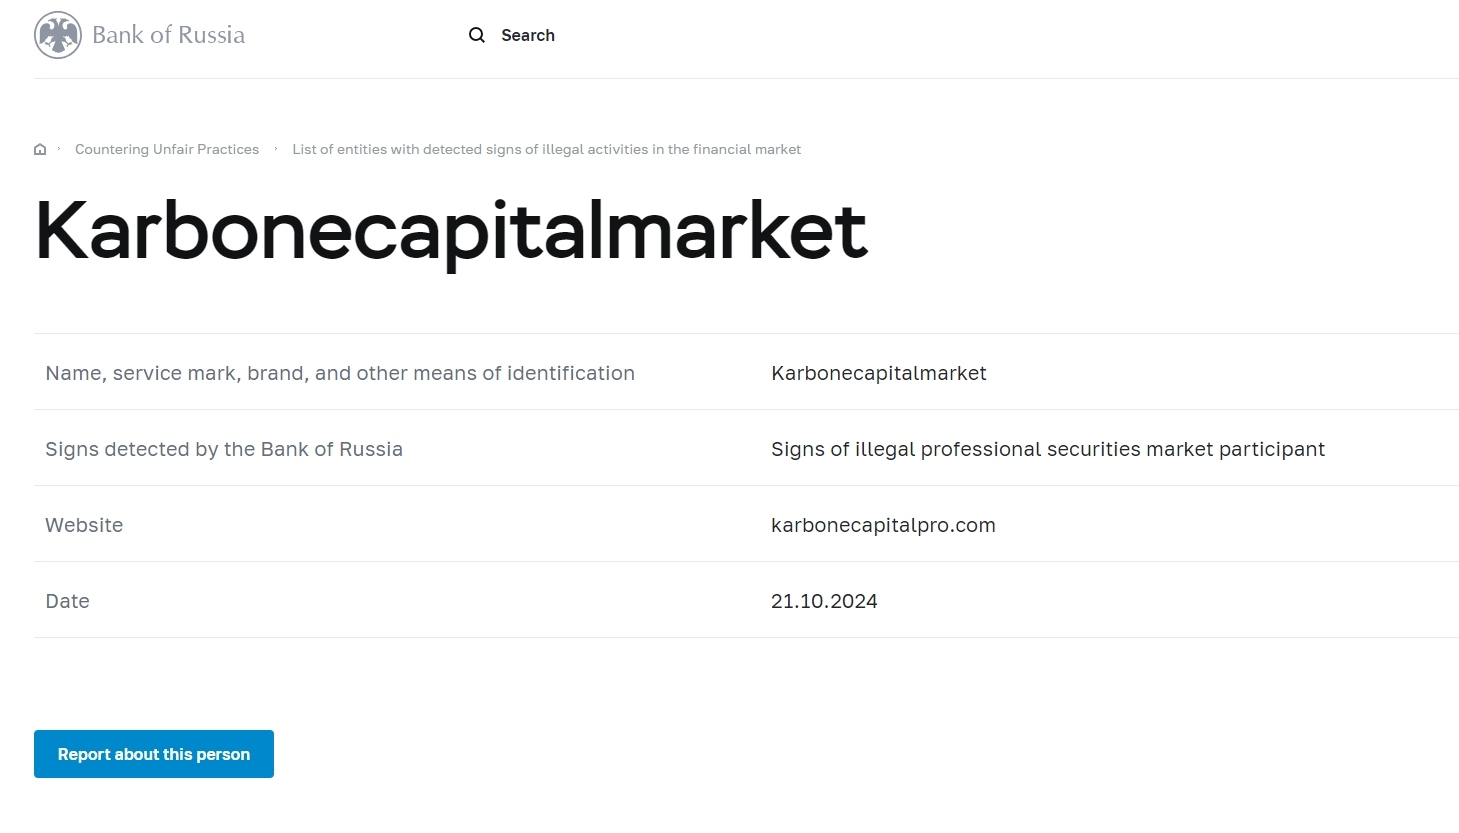
Task: Click the Name, service mark, brand label
Action: [340, 373]
